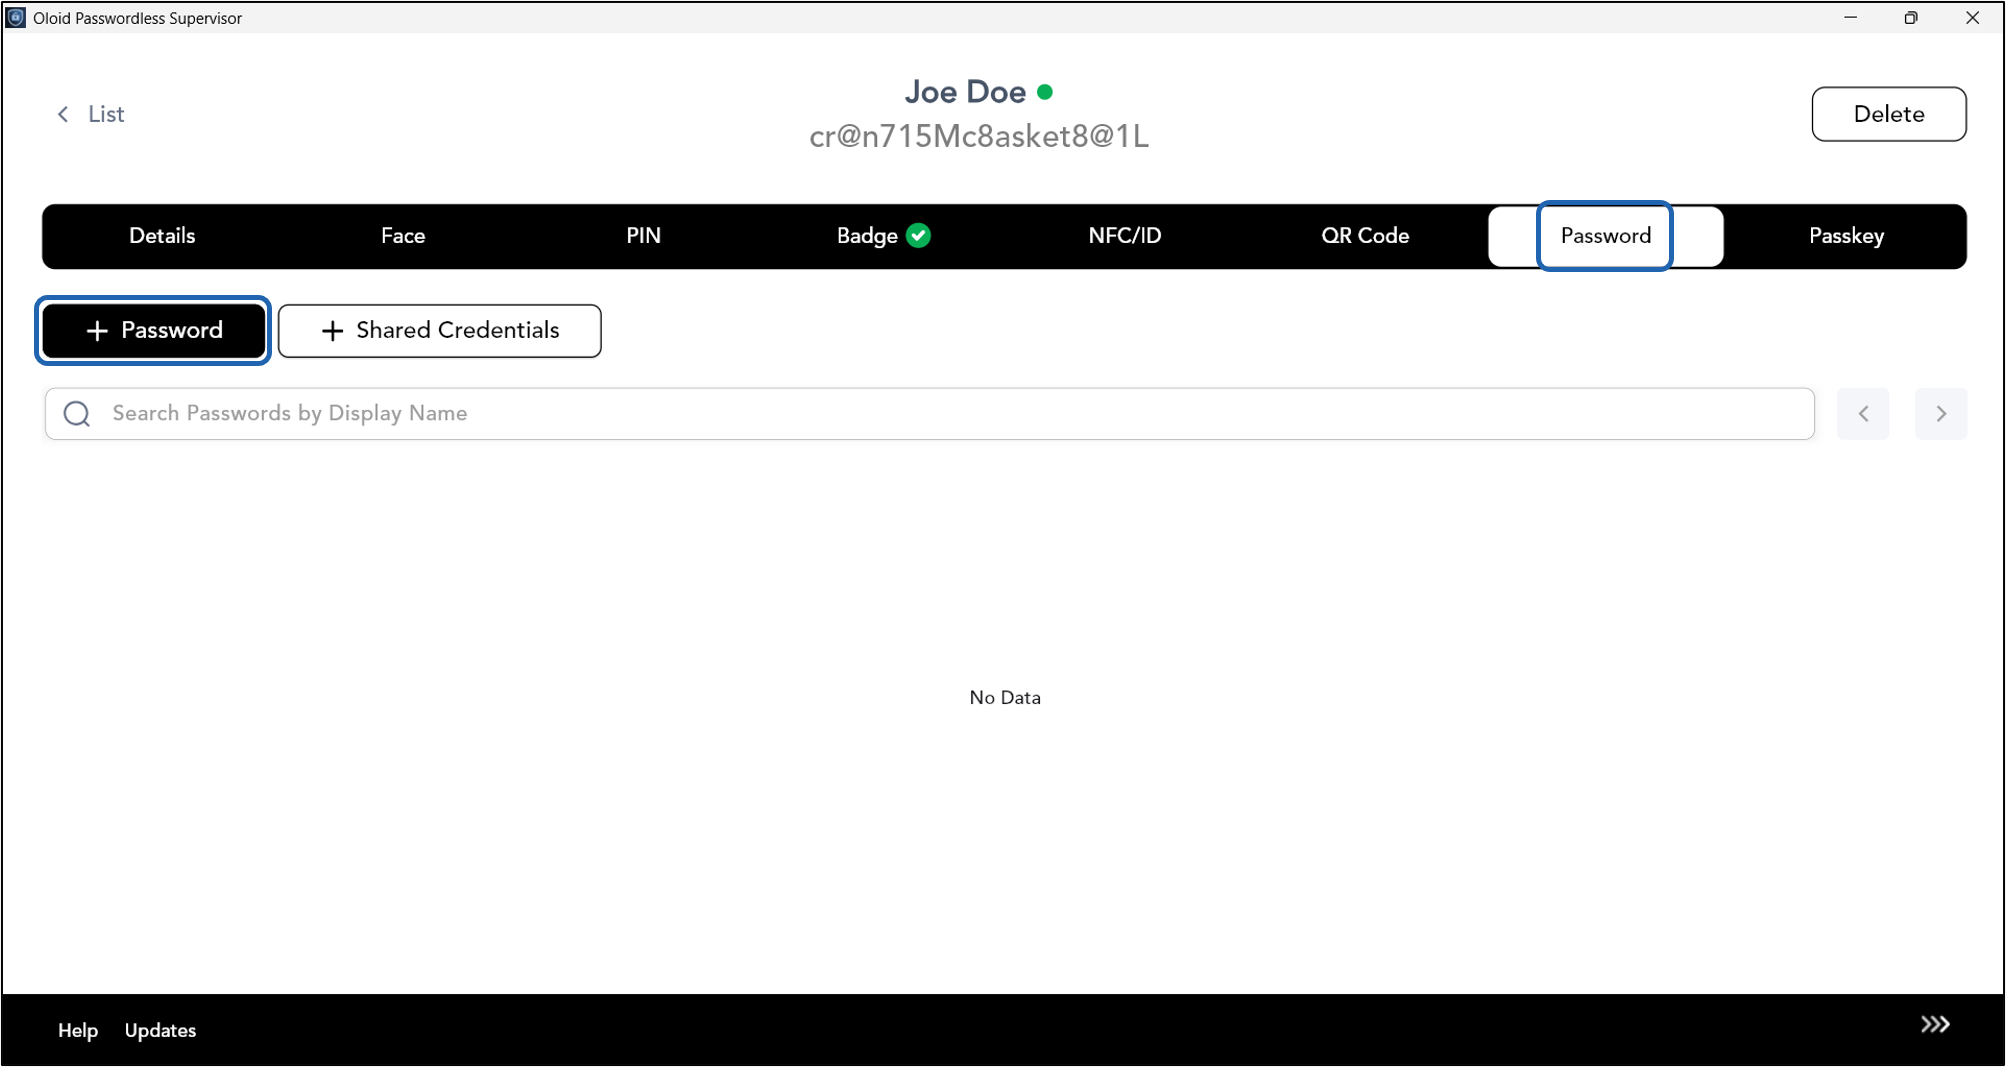The image size is (2006, 1067).
Task: Focus the Search Passwords by Display Name field
Action: 930,413
